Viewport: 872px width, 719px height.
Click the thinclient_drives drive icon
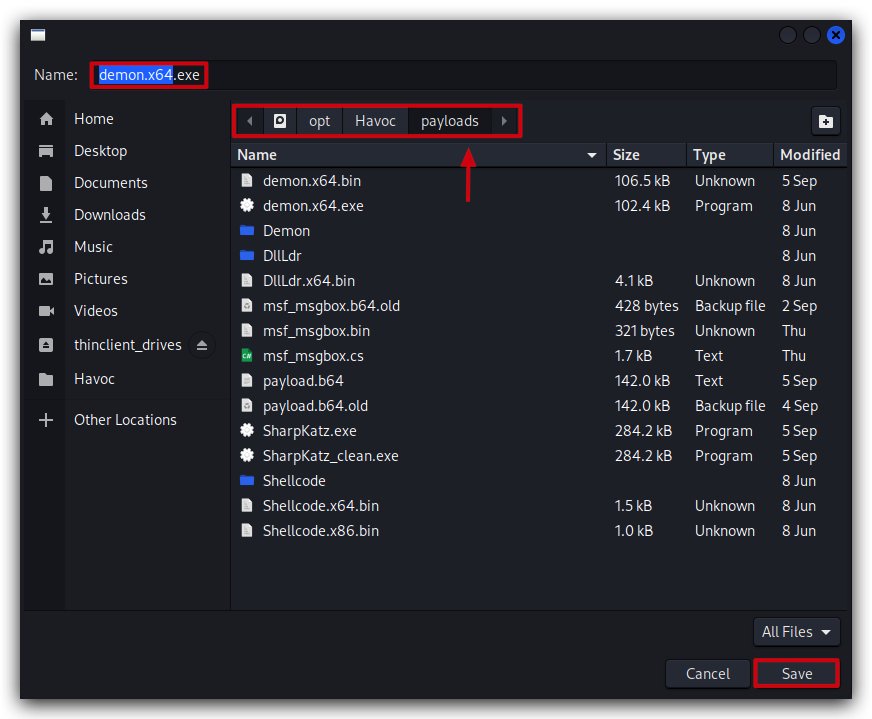click(46, 345)
